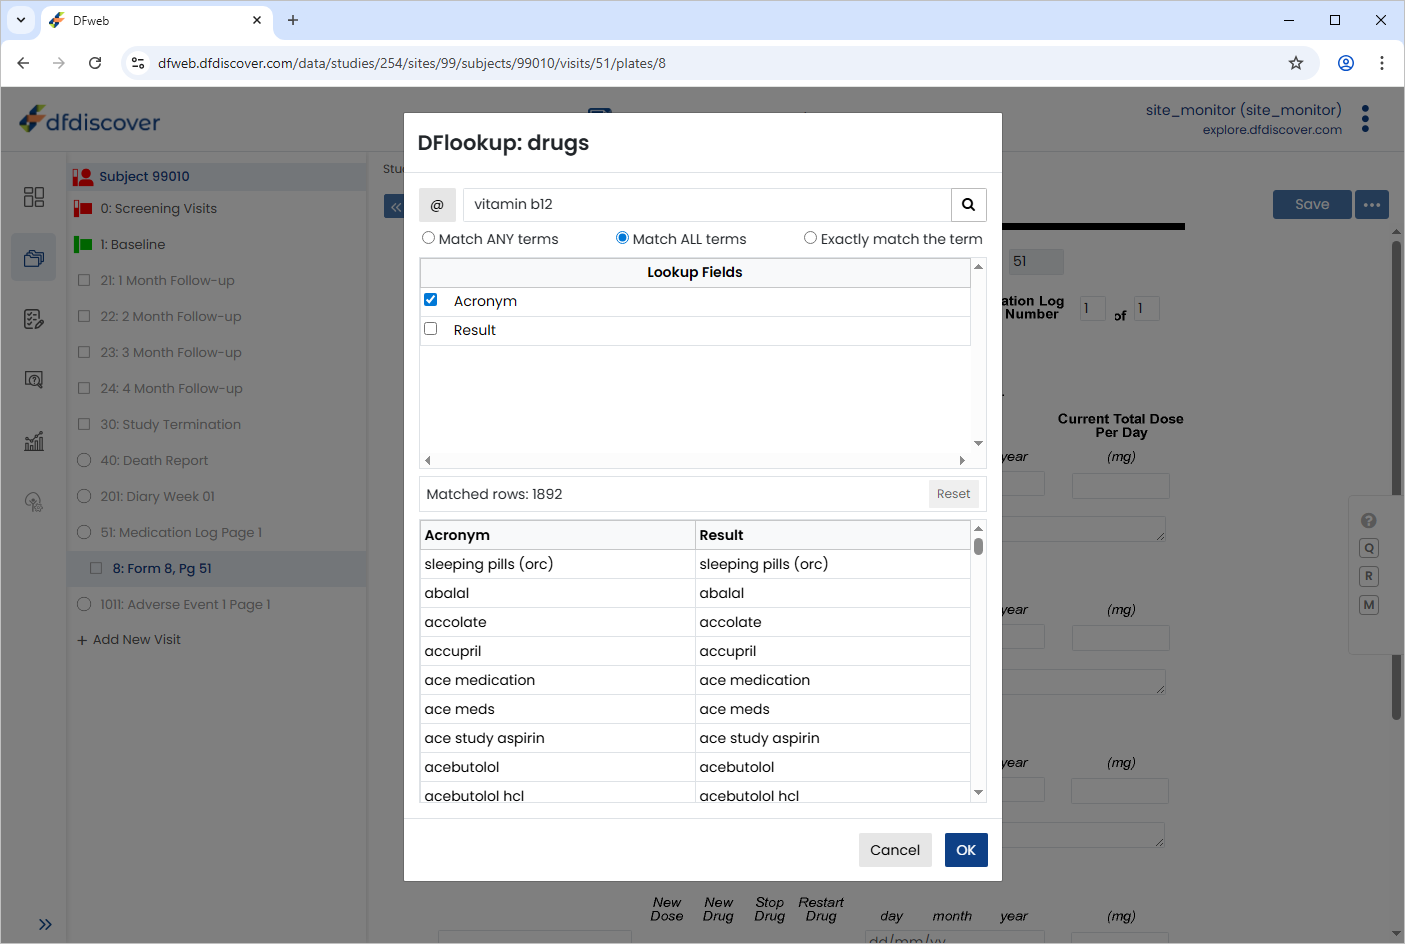Click the results table vertical scrollbar thumb

coord(978,546)
